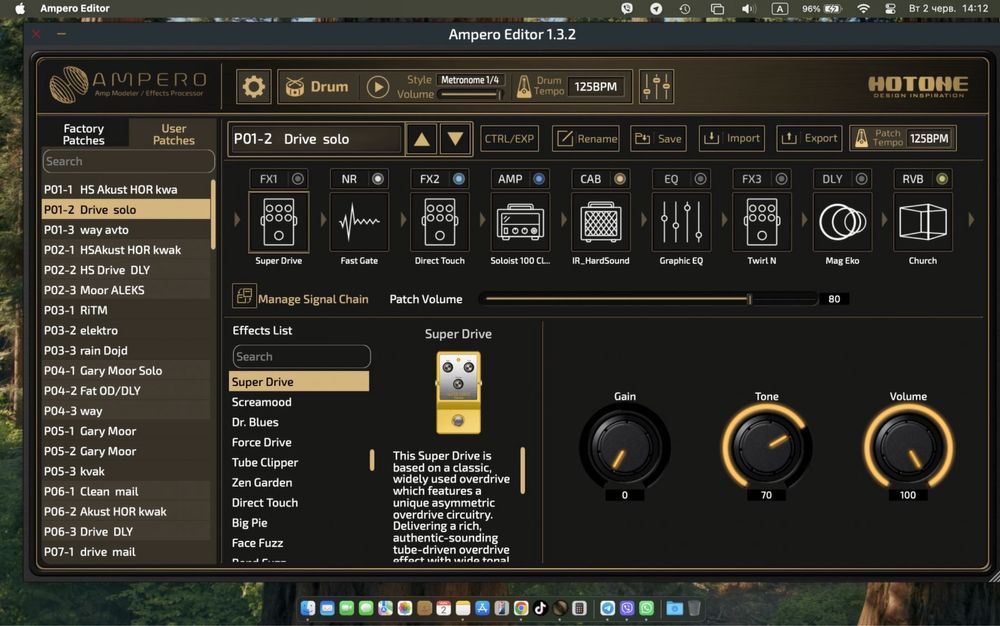Go to next patch with down arrow

pyautogui.click(x=455, y=138)
